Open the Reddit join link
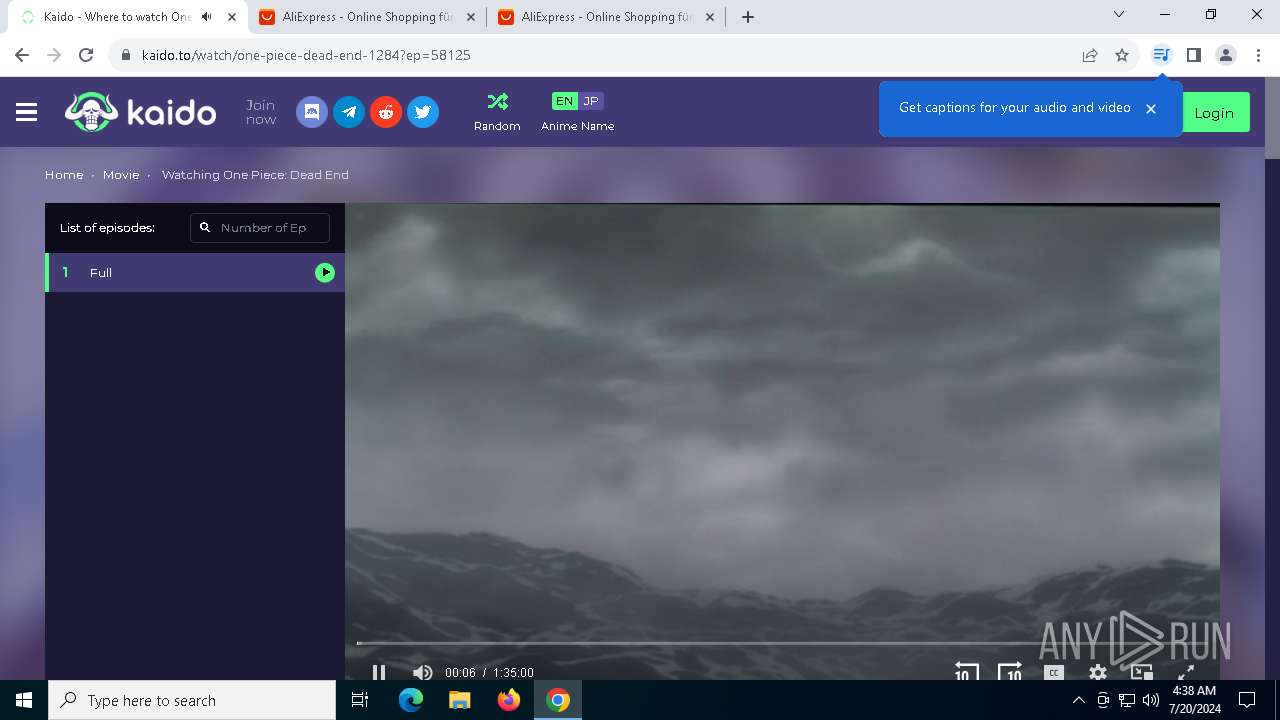 point(386,112)
